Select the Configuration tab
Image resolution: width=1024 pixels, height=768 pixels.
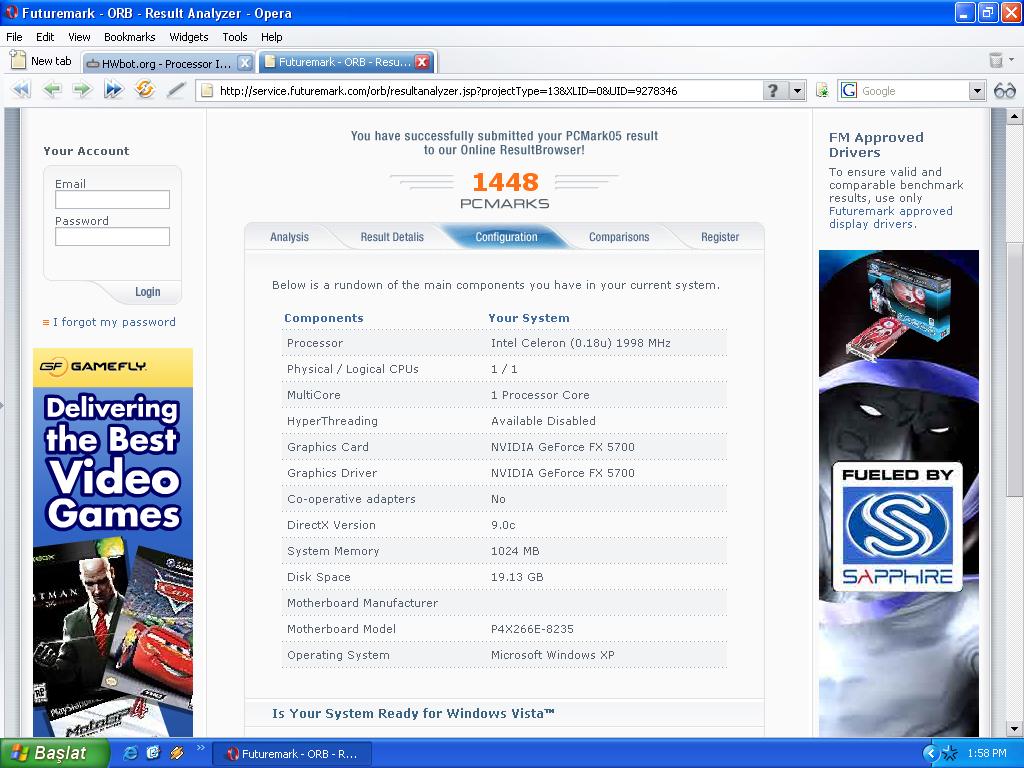[506, 237]
